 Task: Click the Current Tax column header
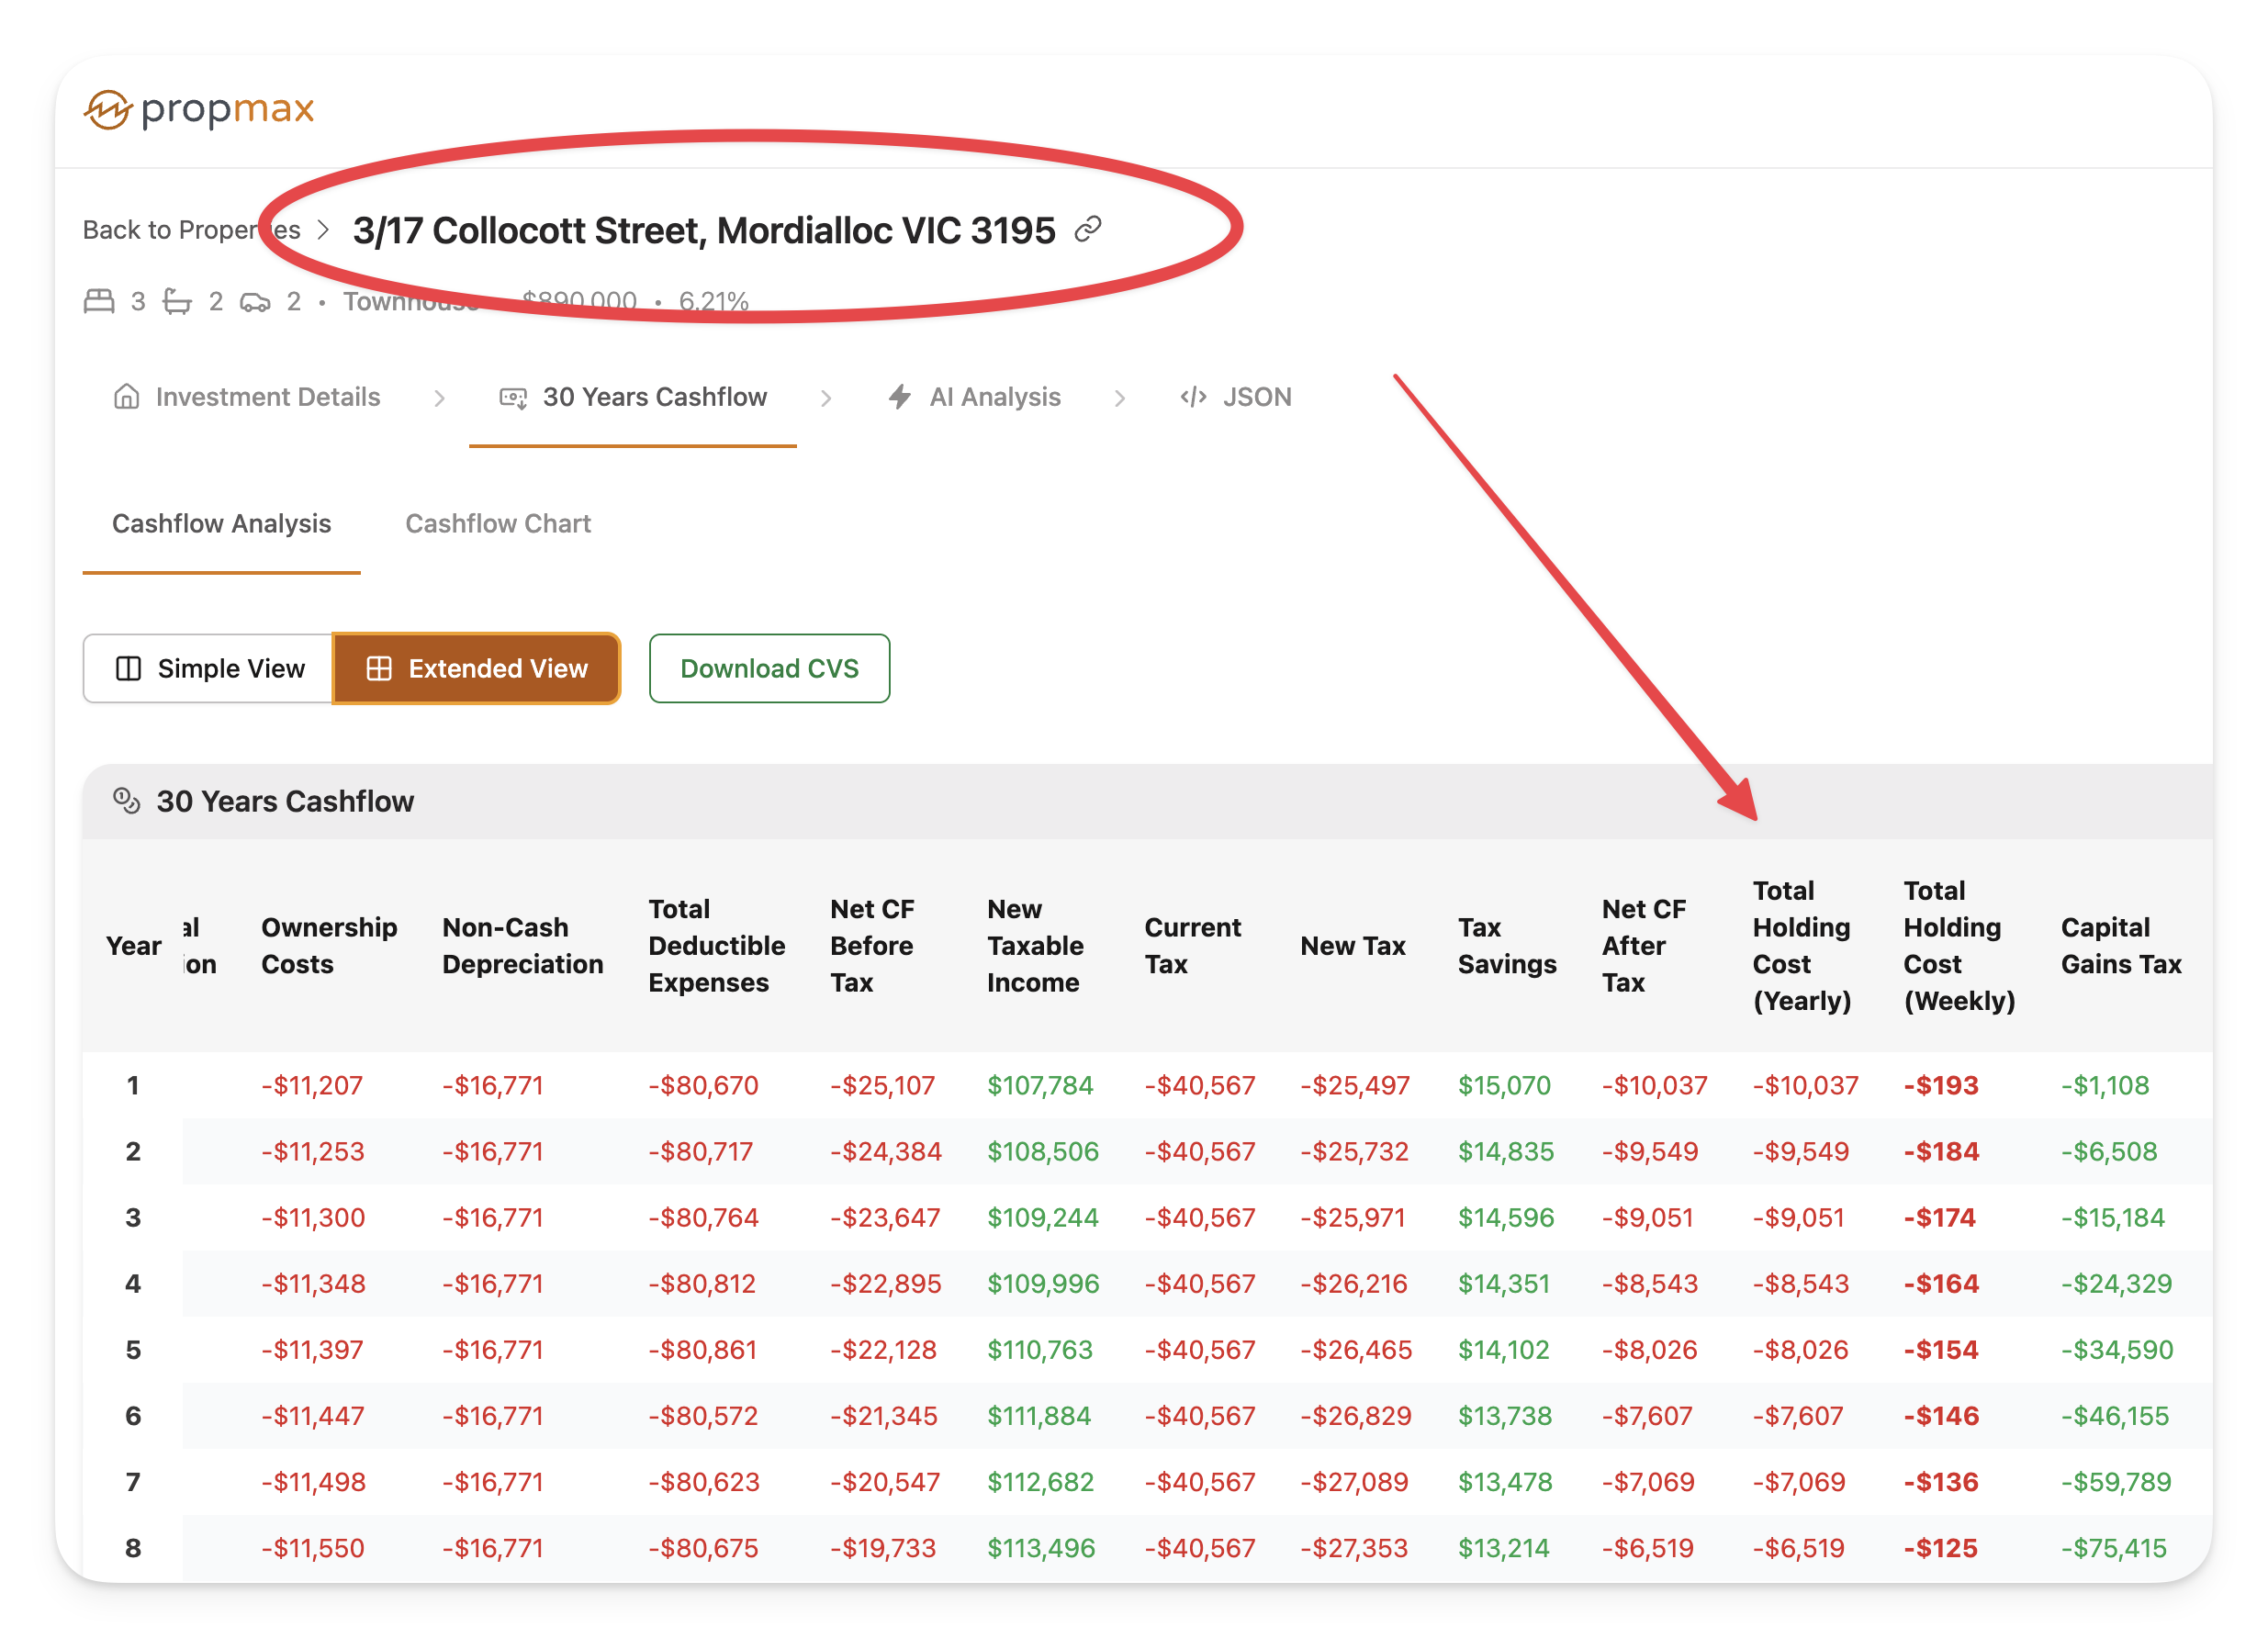[1193, 946]
